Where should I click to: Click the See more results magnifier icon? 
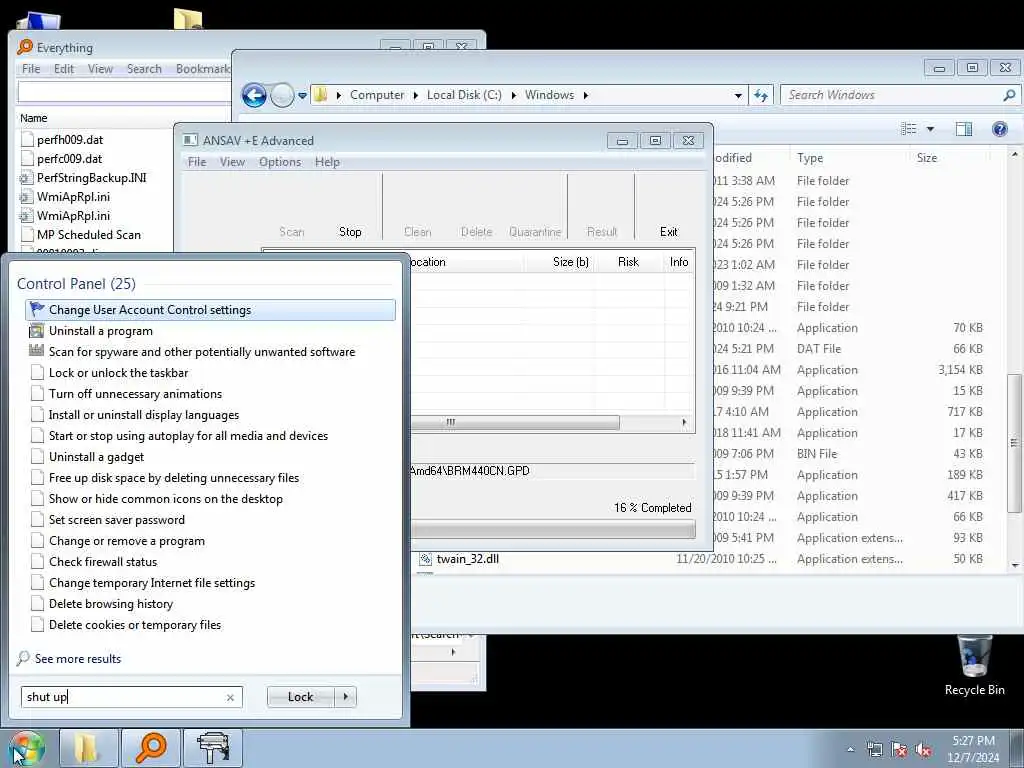point(24,658)
